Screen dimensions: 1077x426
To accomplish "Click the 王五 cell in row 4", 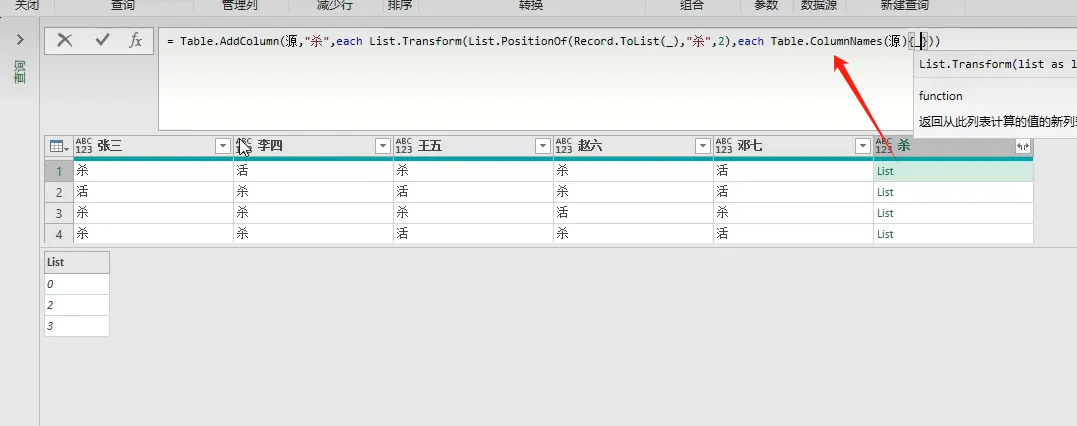I will (473, 234).
